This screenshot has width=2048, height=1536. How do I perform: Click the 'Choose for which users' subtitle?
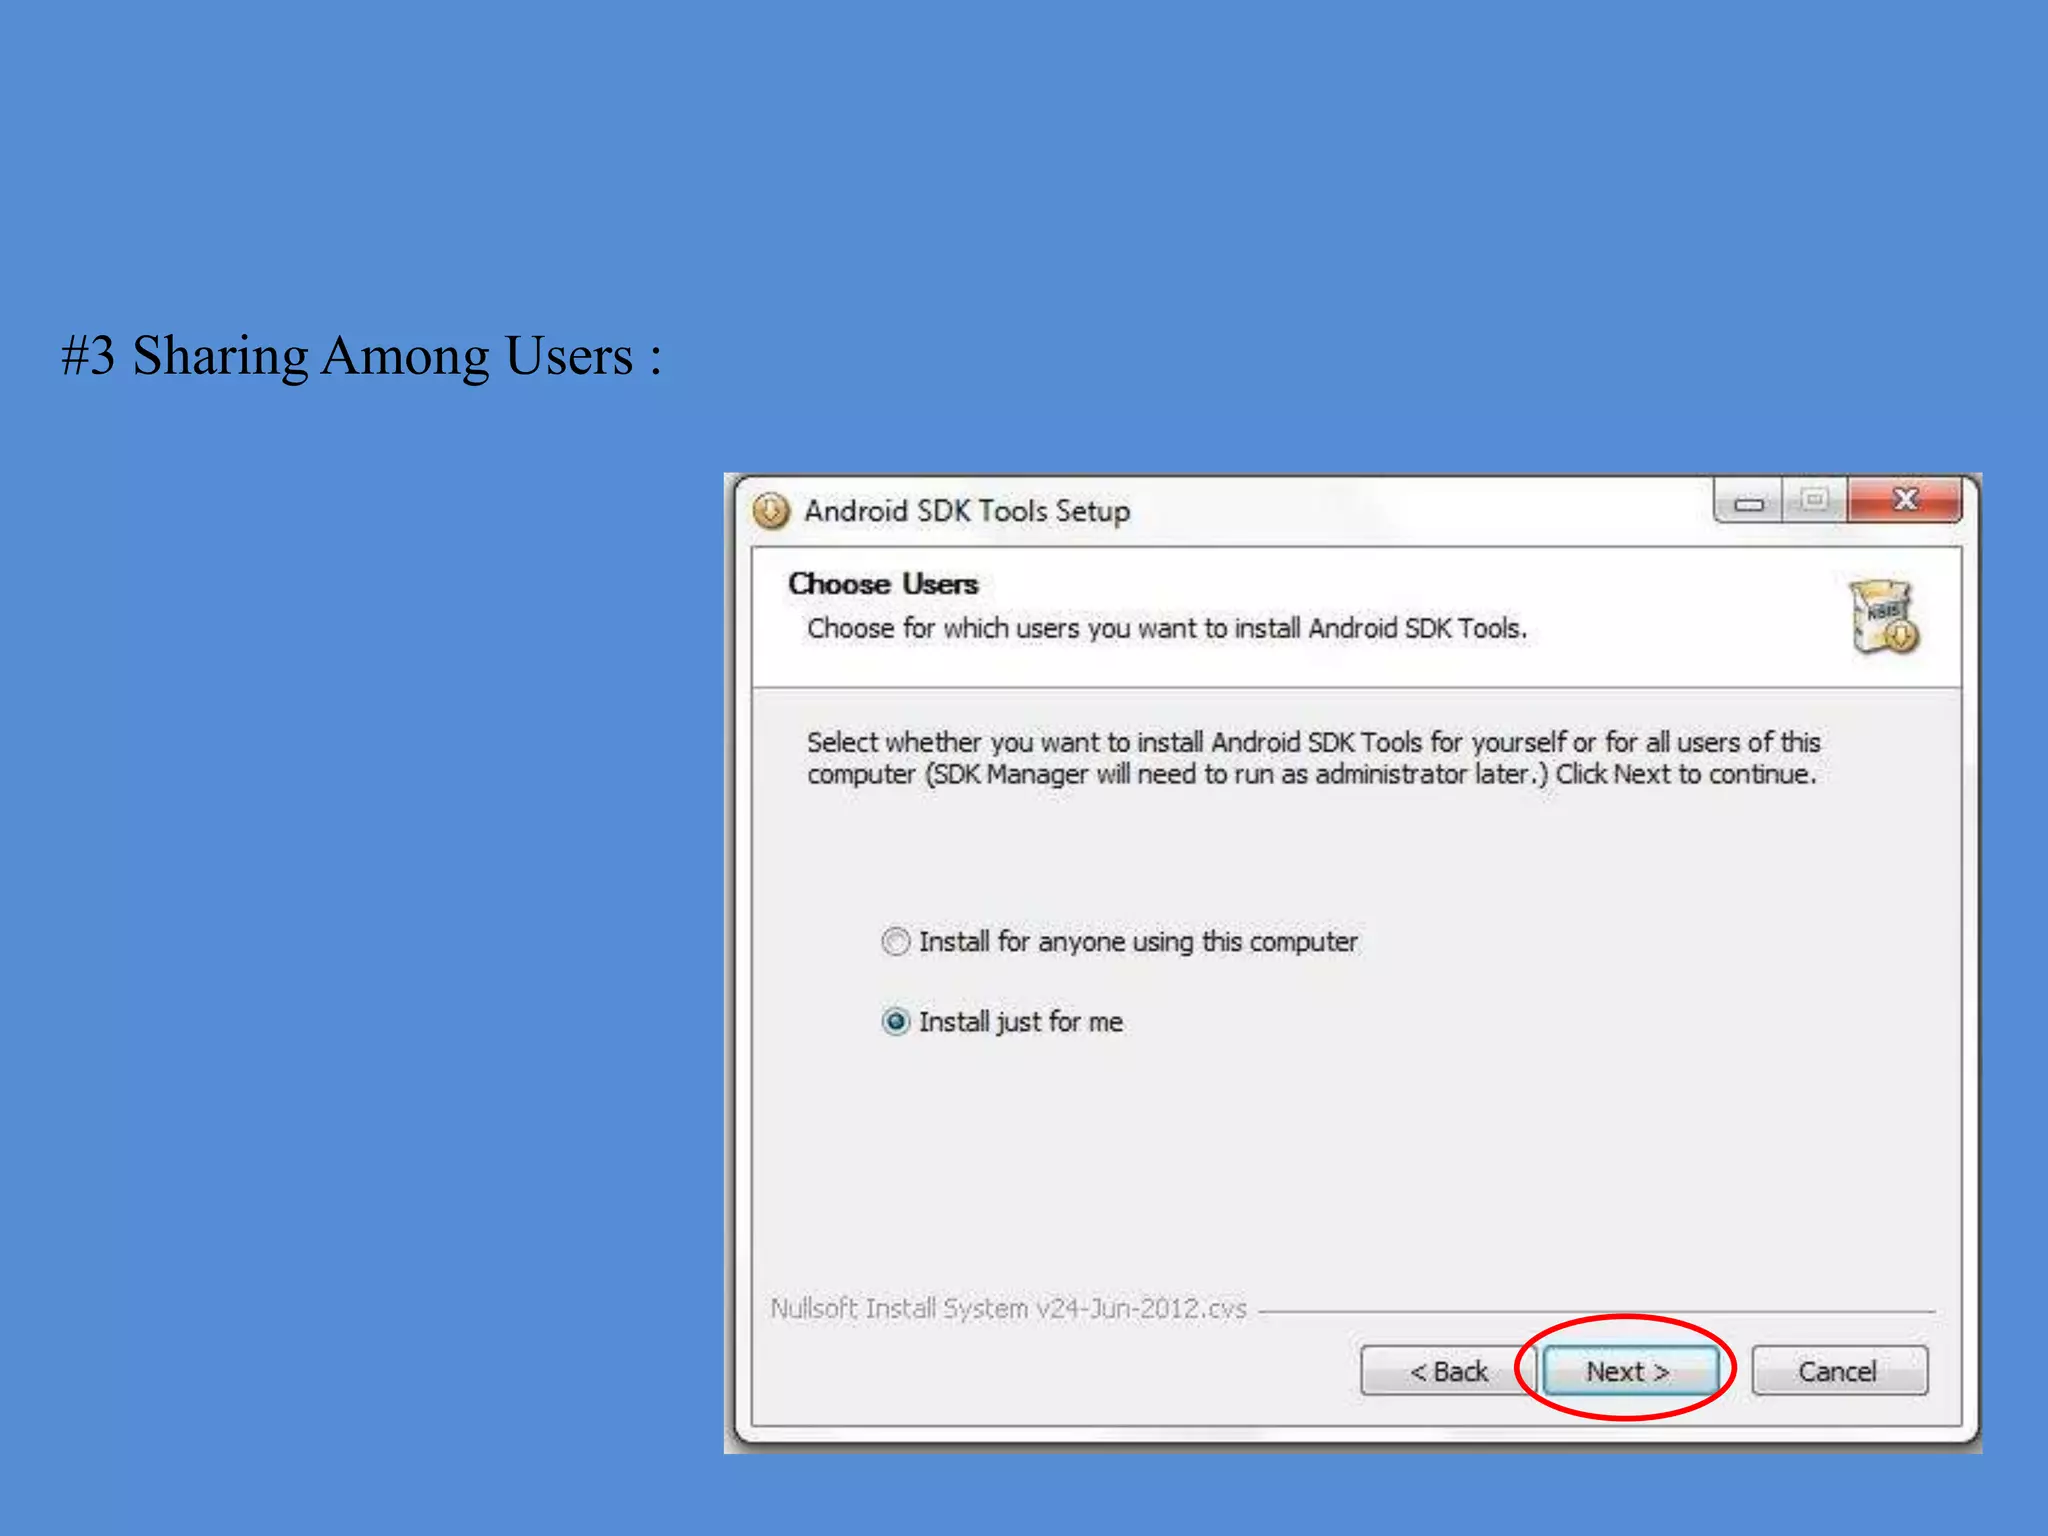click(1167, 629)
